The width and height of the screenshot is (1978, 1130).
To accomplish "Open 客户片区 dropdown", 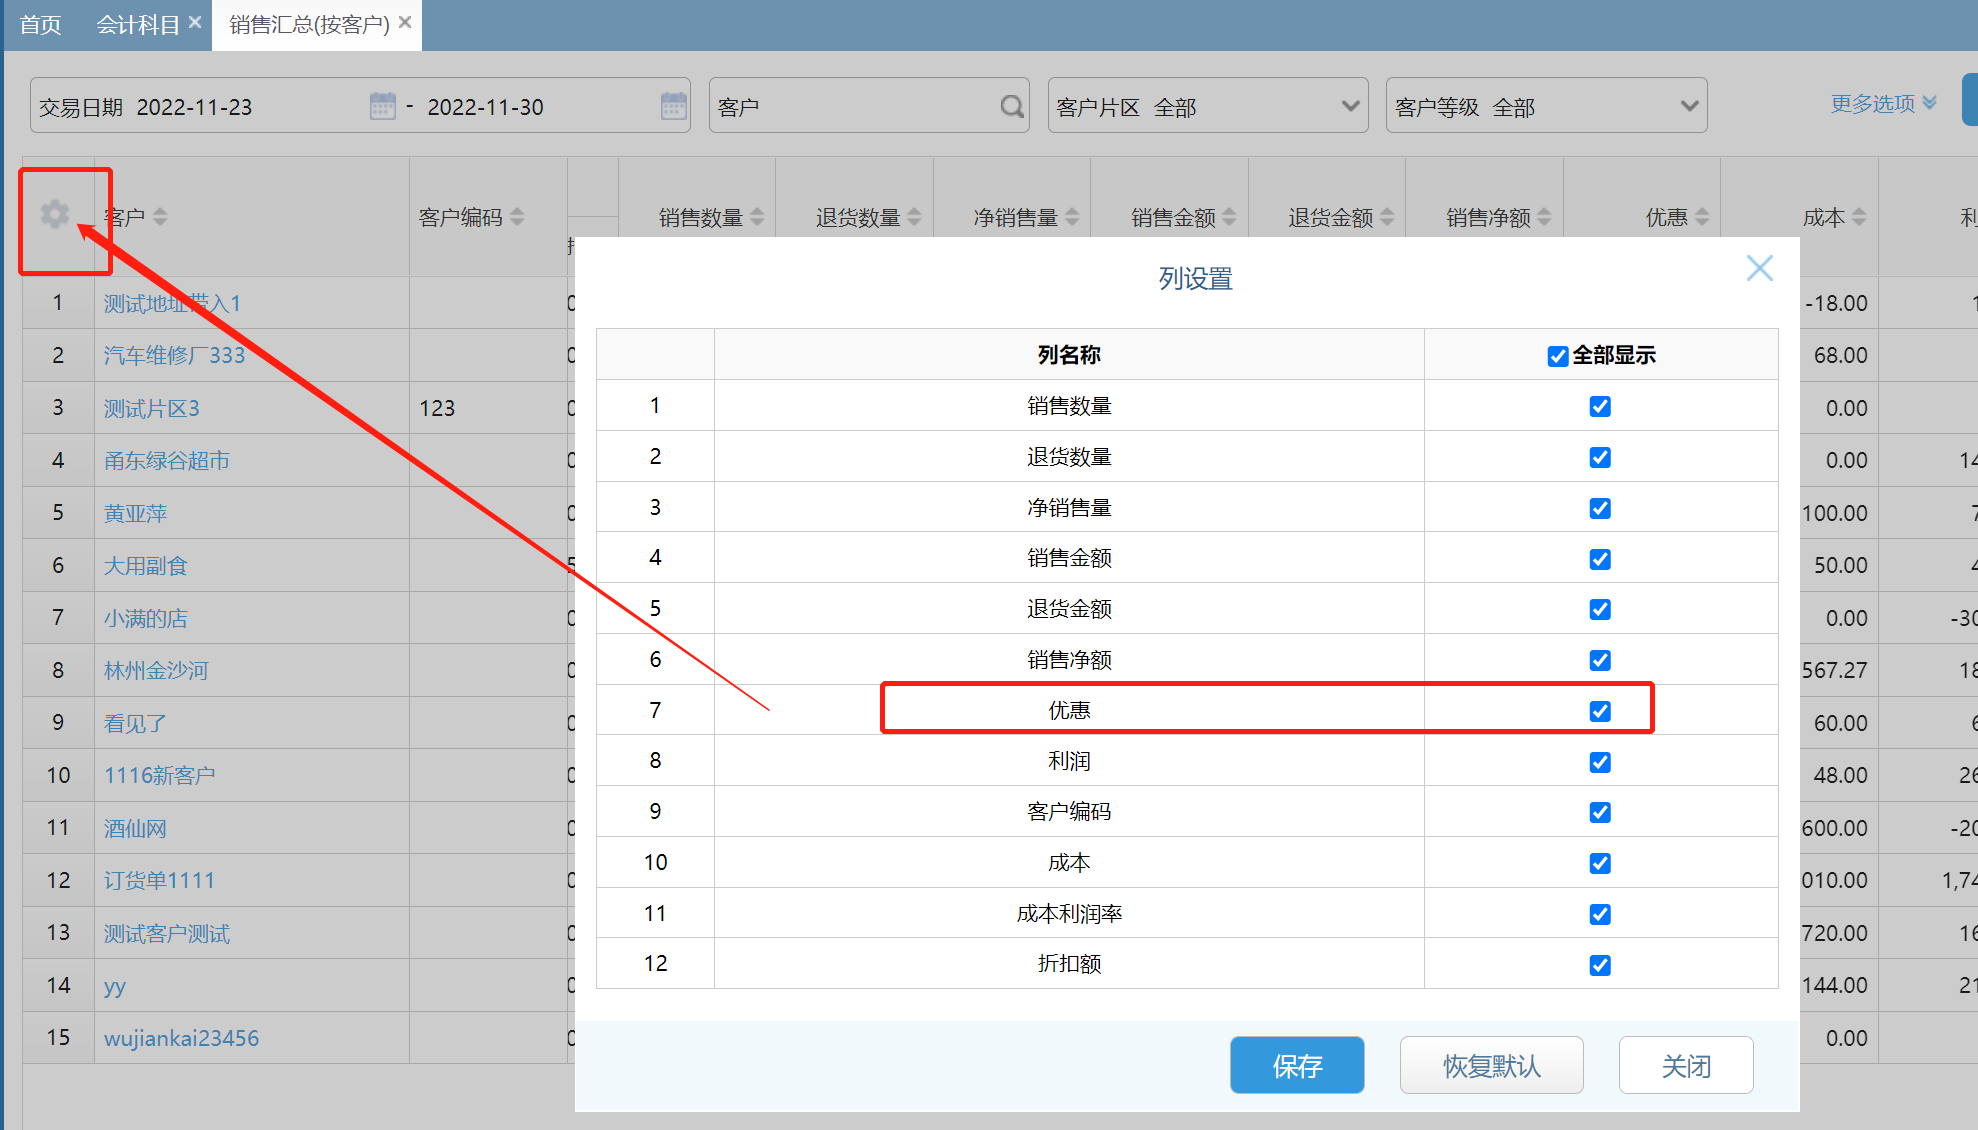I will click(1208, 106).
